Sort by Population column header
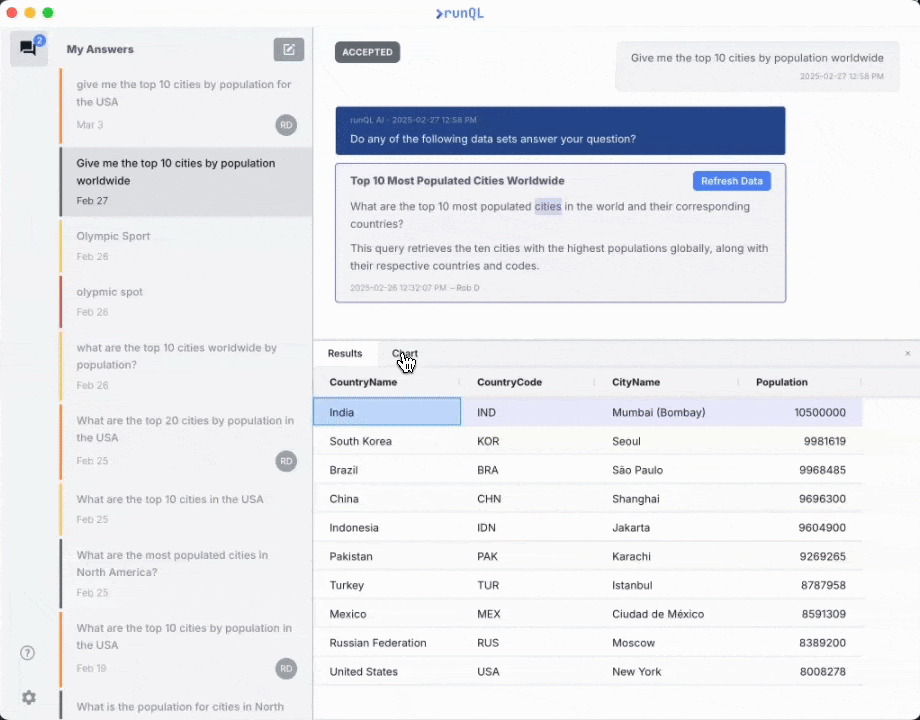 tap(782, 382)
